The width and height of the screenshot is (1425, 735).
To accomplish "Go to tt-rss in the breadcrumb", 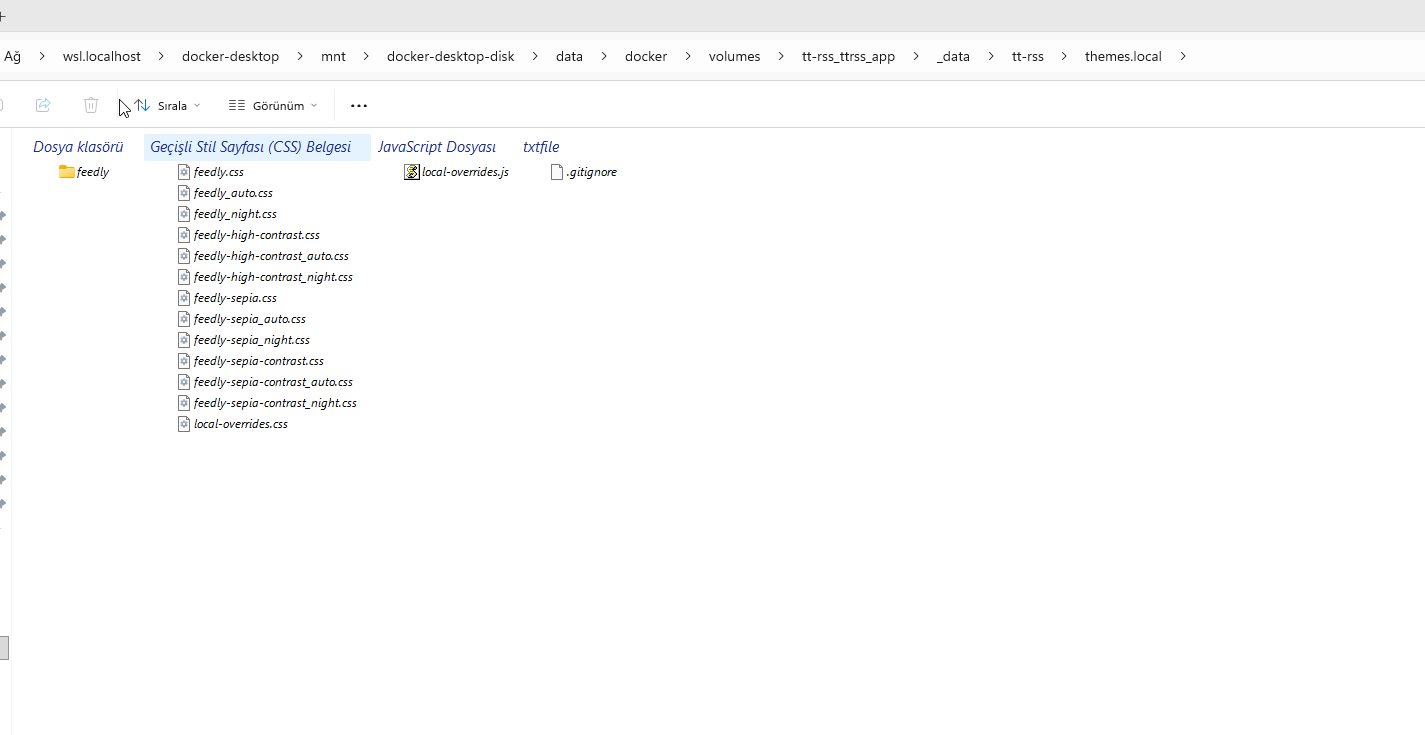I will (1028, 56).
